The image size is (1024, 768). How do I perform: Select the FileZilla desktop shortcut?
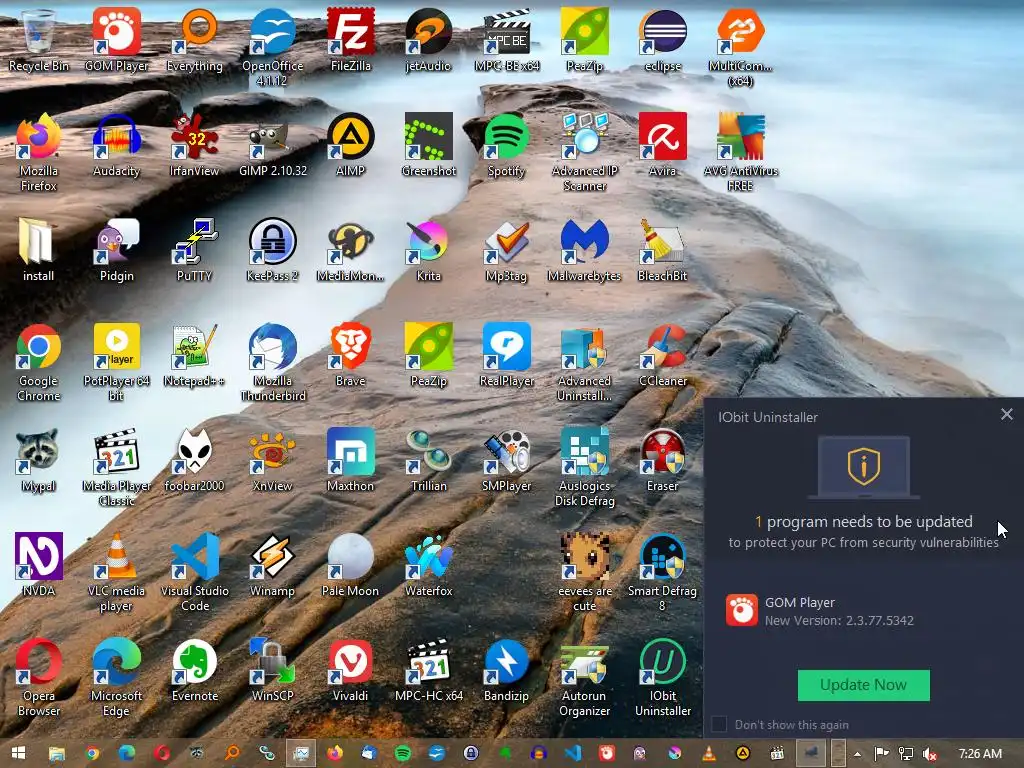tap(351, 39)
